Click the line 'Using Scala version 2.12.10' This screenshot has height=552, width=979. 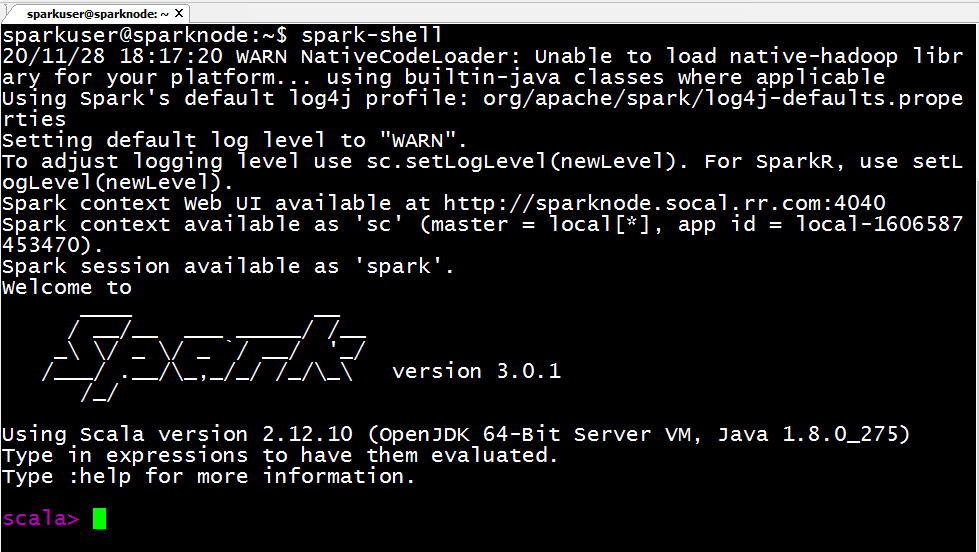177,434
